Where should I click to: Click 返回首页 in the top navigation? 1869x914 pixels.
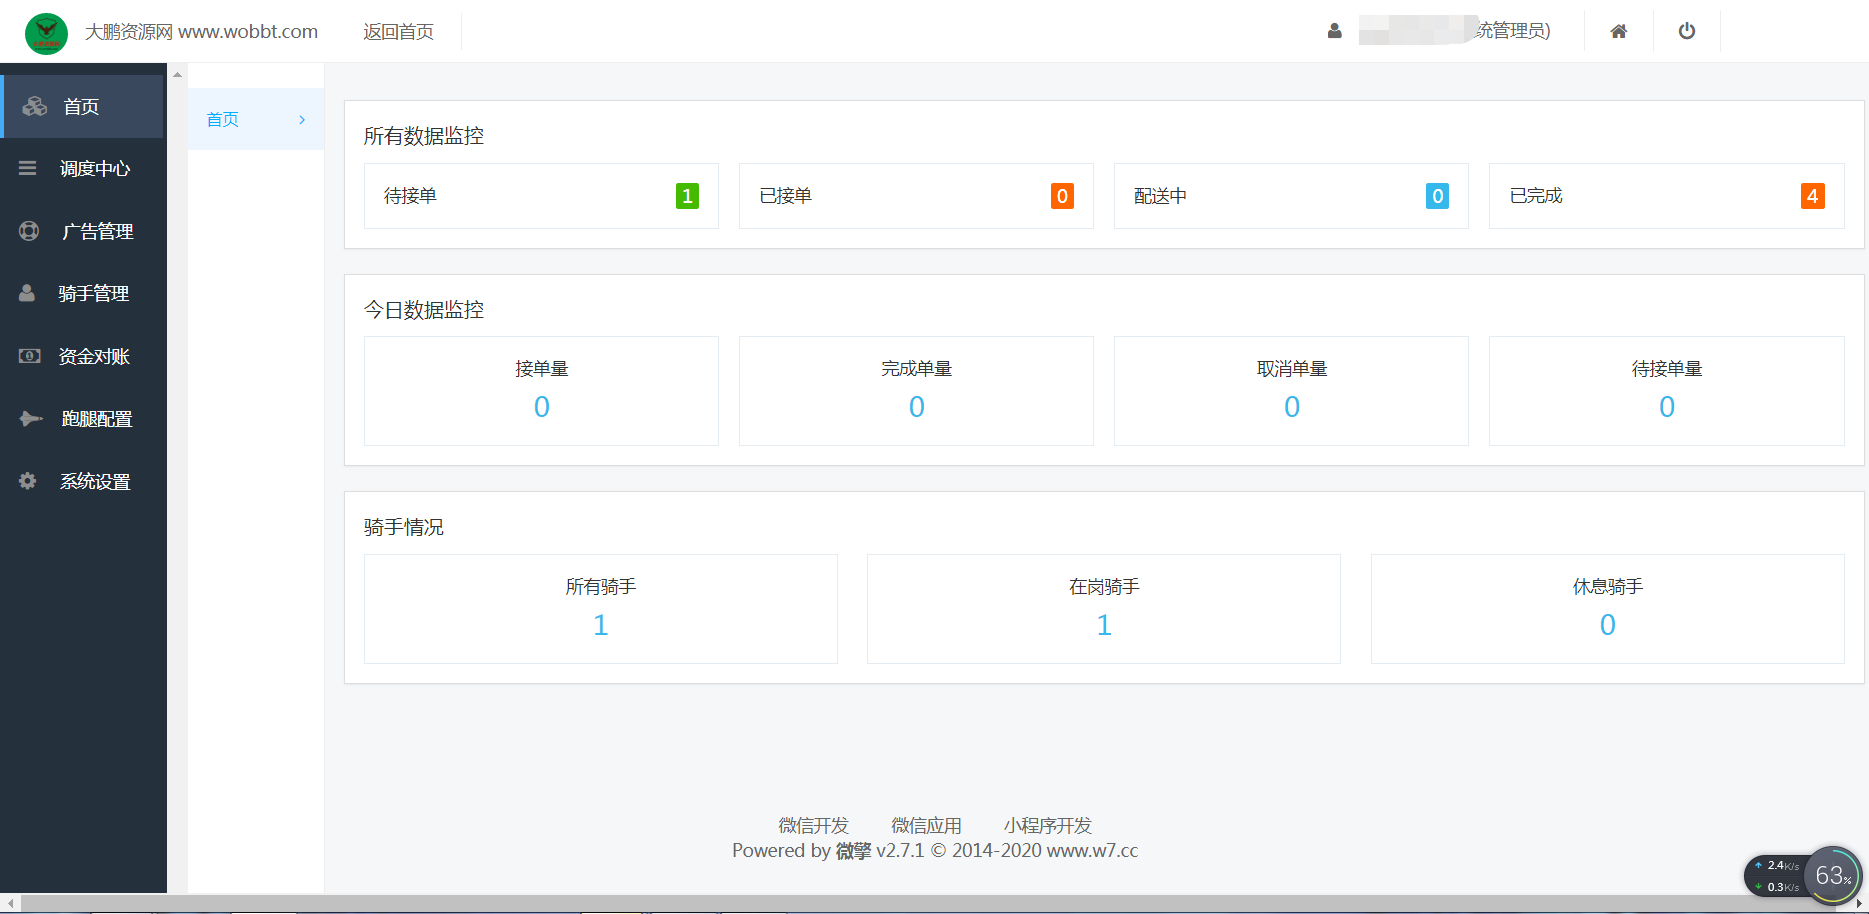pos(398,31)
